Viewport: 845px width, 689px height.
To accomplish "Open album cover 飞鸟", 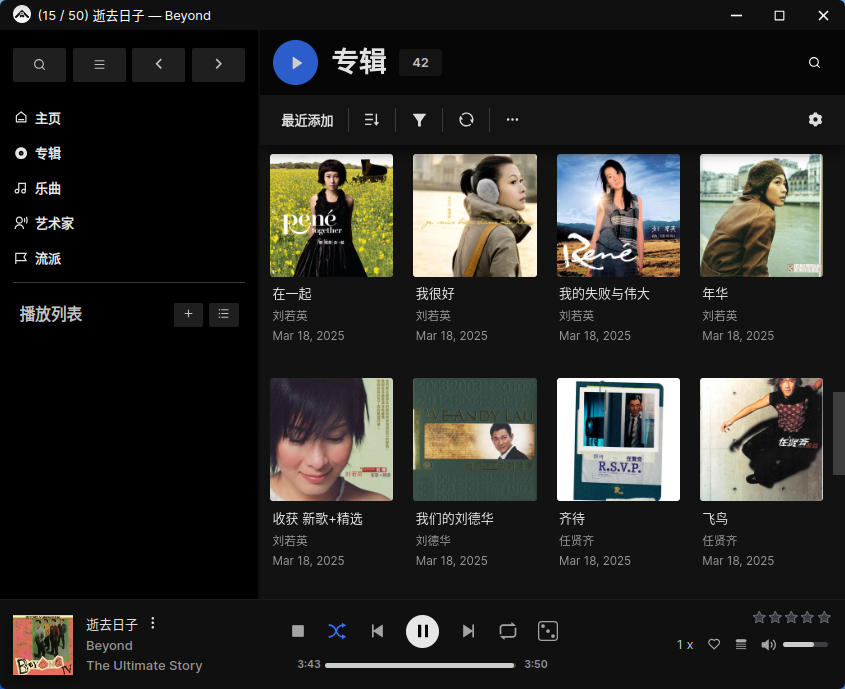I will 761,440.
